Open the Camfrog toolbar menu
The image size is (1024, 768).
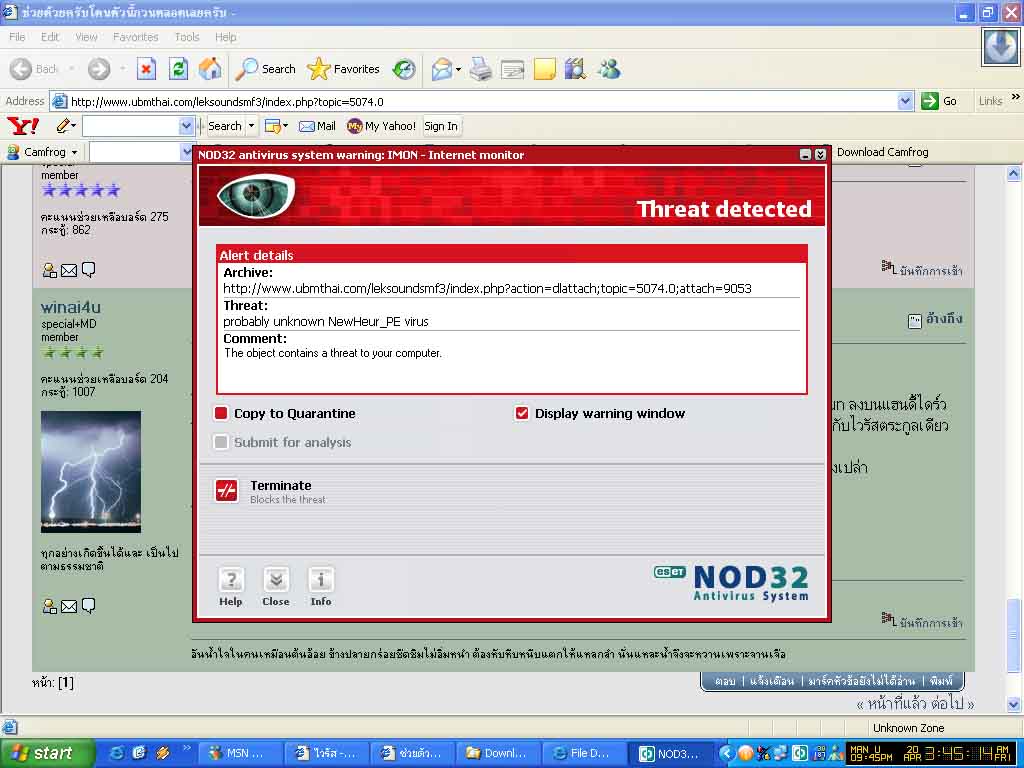(x=42, y=152)
